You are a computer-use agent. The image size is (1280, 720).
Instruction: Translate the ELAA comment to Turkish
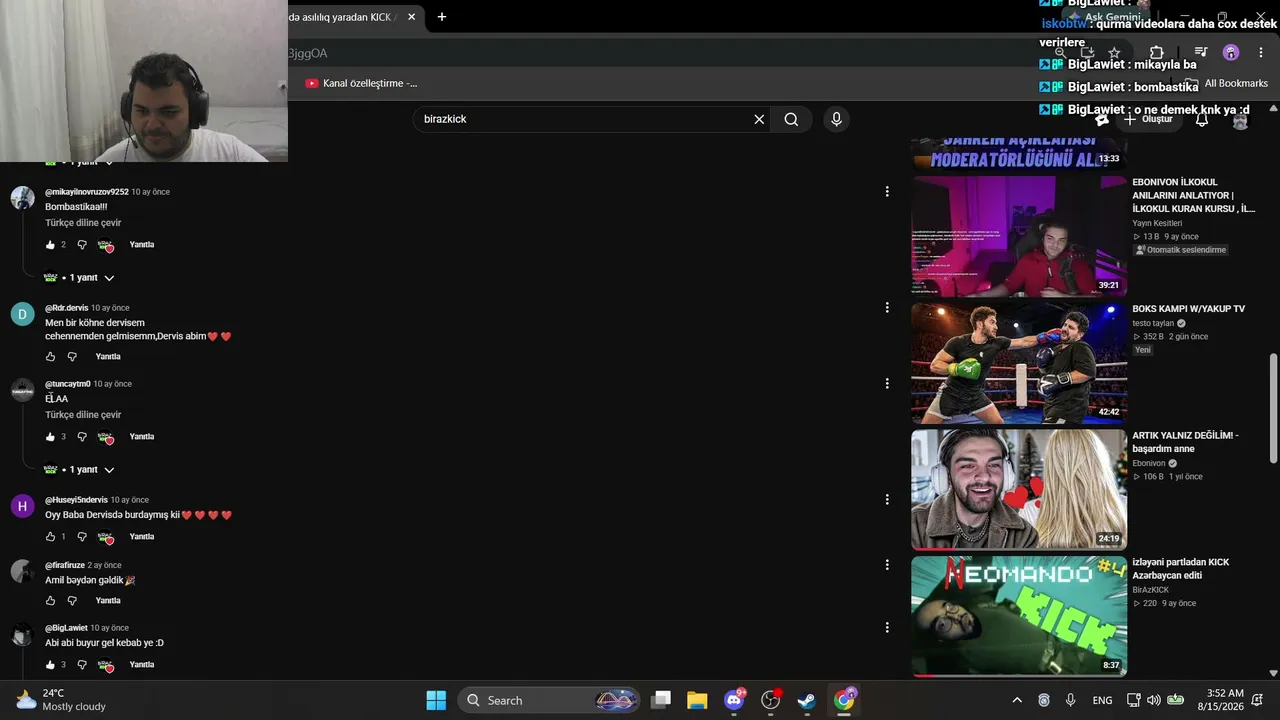(x=83, y=415)
